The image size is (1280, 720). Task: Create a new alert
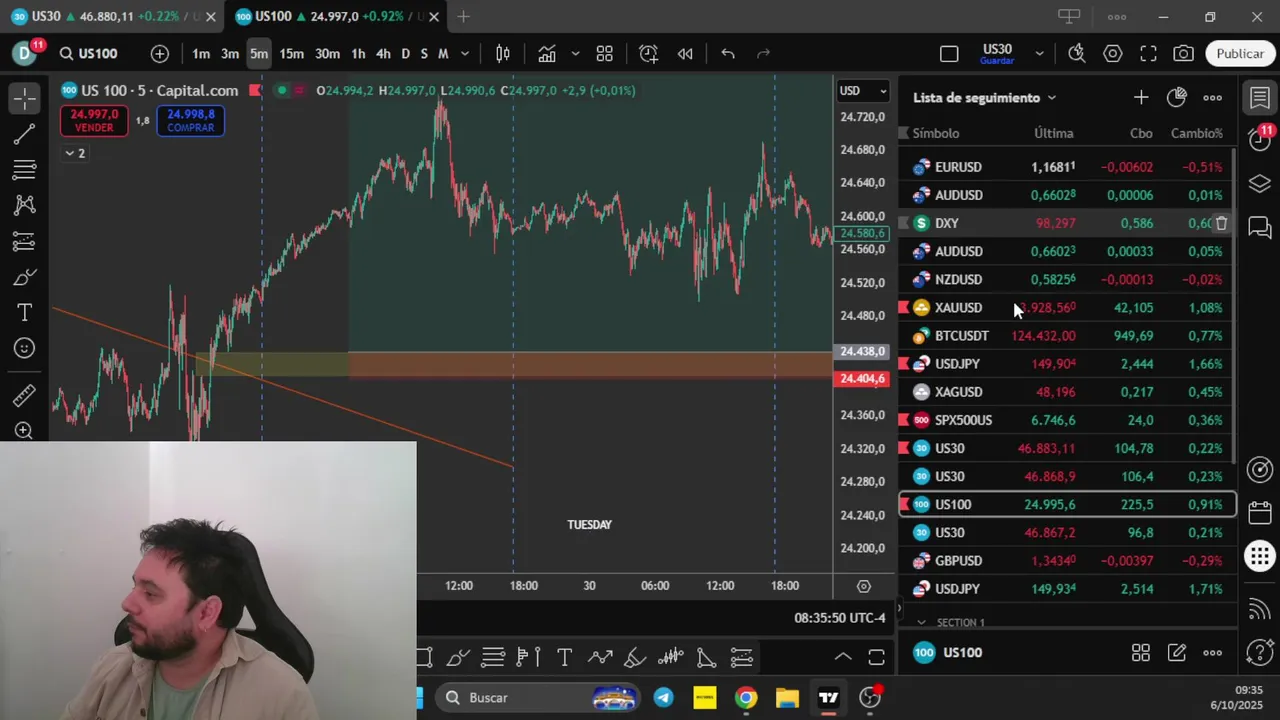click(649, 54)
